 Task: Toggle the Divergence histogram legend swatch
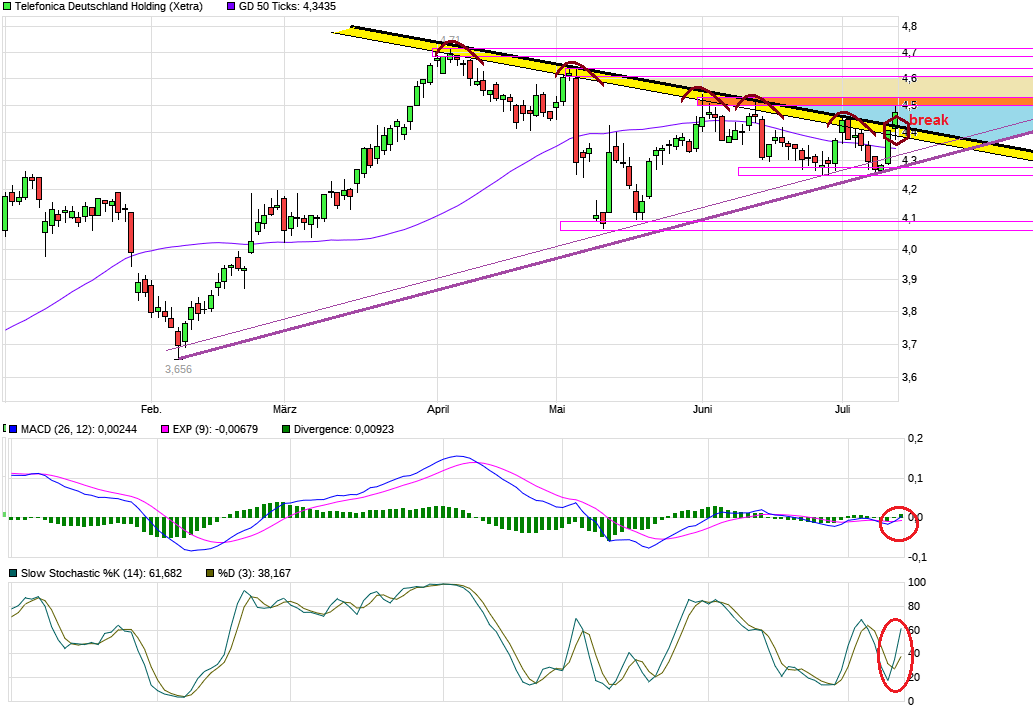tap(286, 428)
